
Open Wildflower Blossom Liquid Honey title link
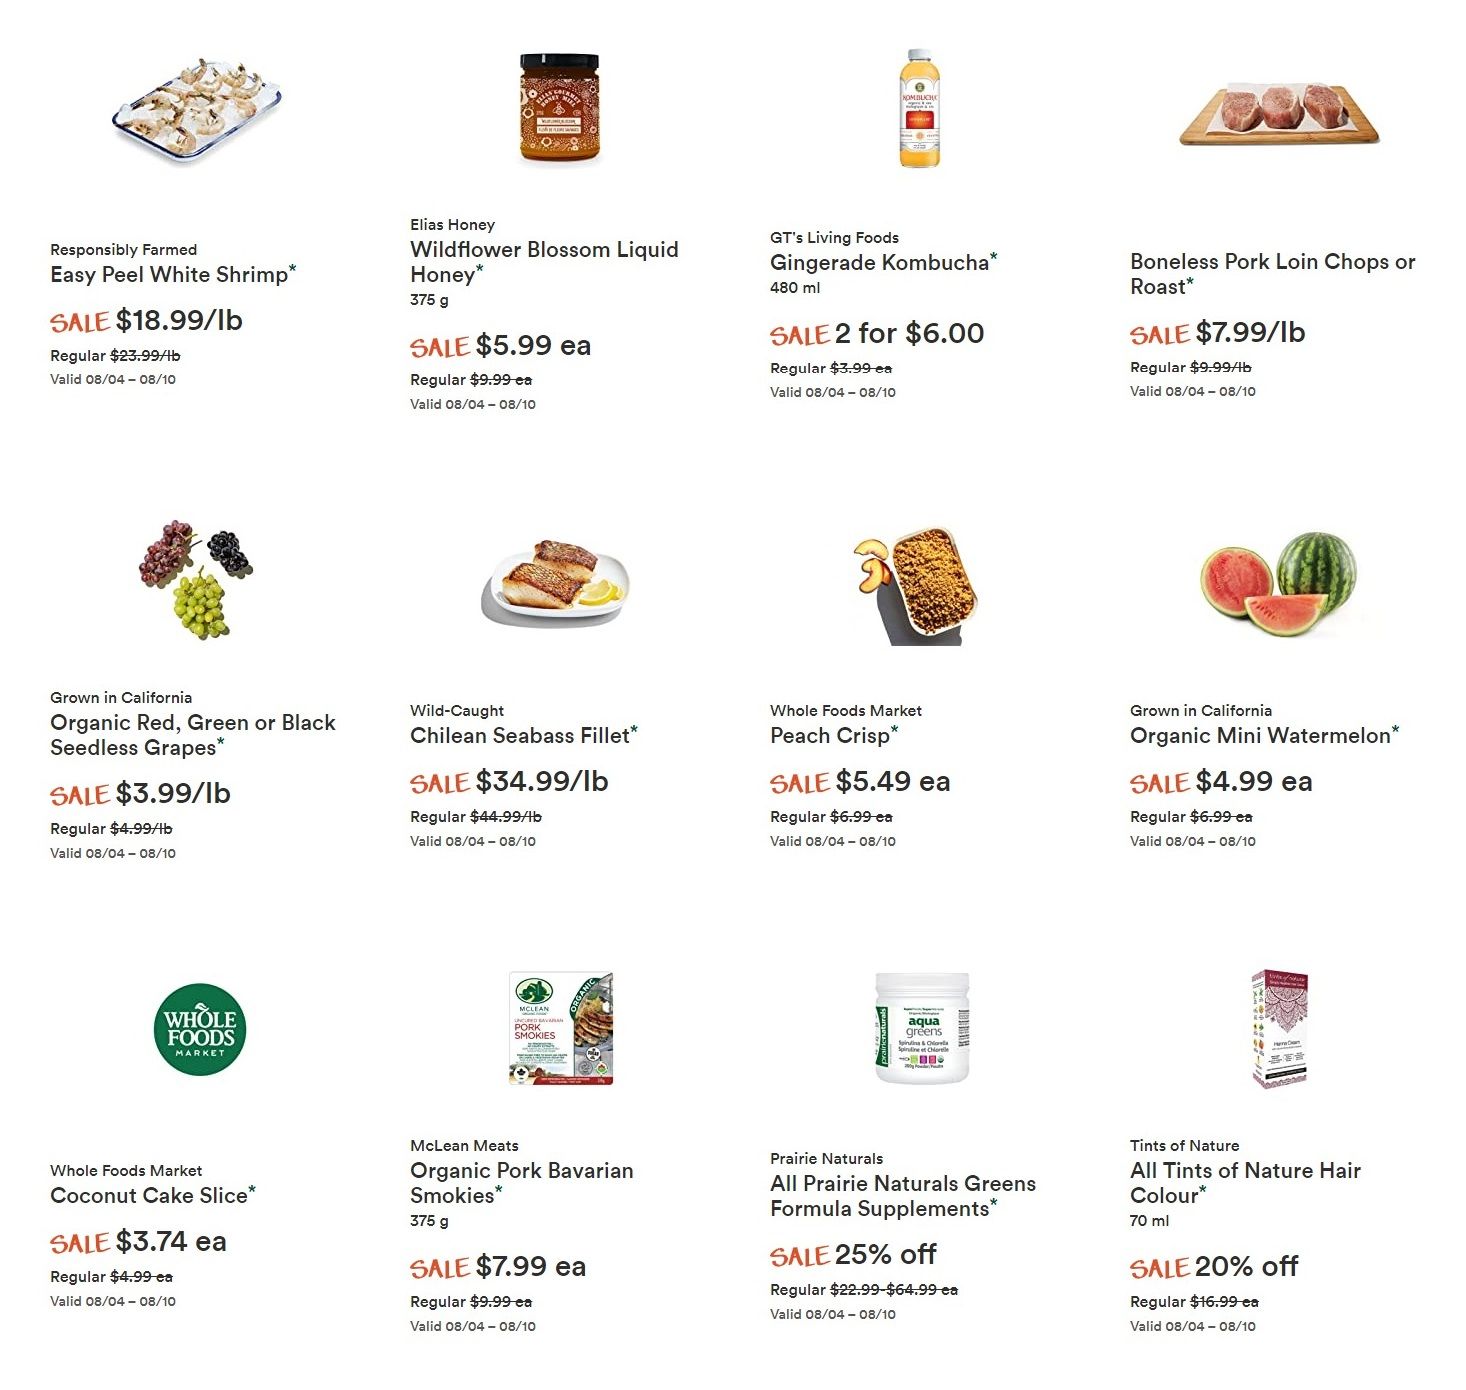pyautogui.click(x=544, y=262)
